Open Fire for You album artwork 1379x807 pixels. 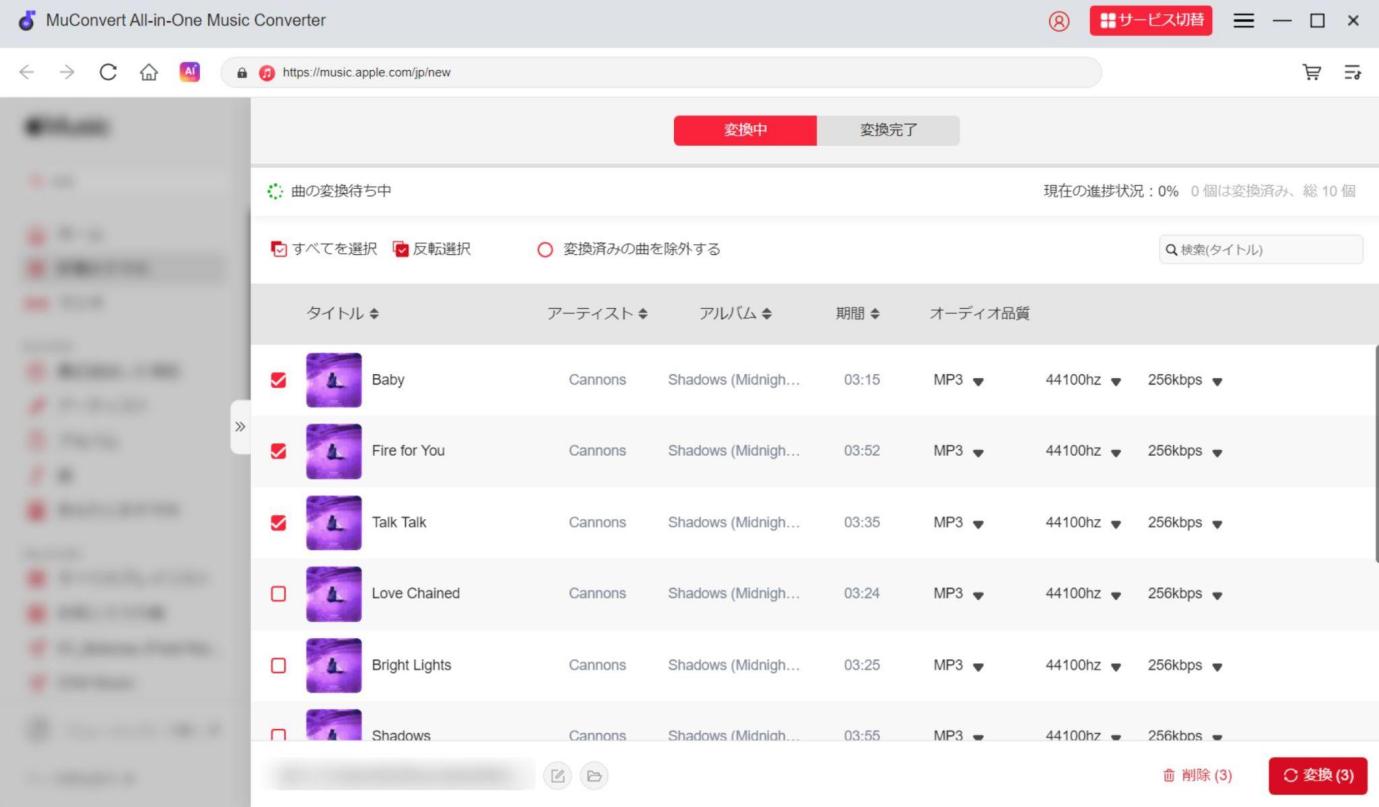[334, 451]
